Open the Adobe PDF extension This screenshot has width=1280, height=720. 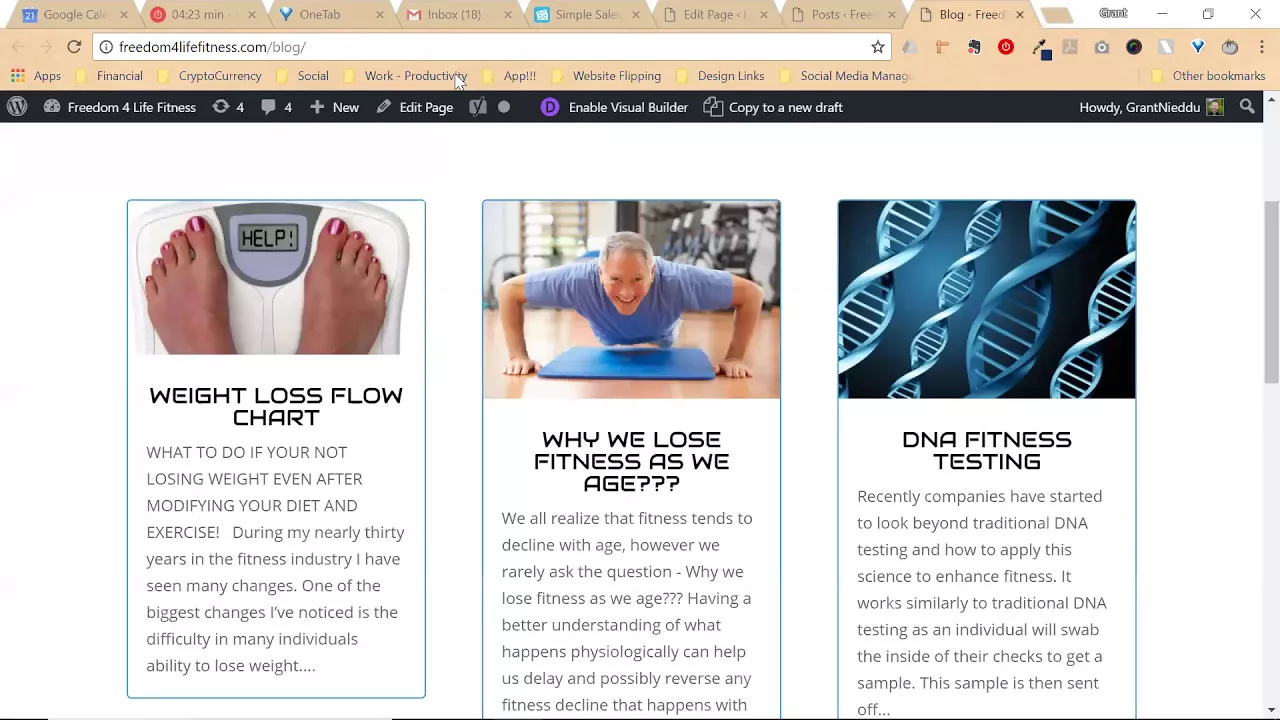(1070, 47)
